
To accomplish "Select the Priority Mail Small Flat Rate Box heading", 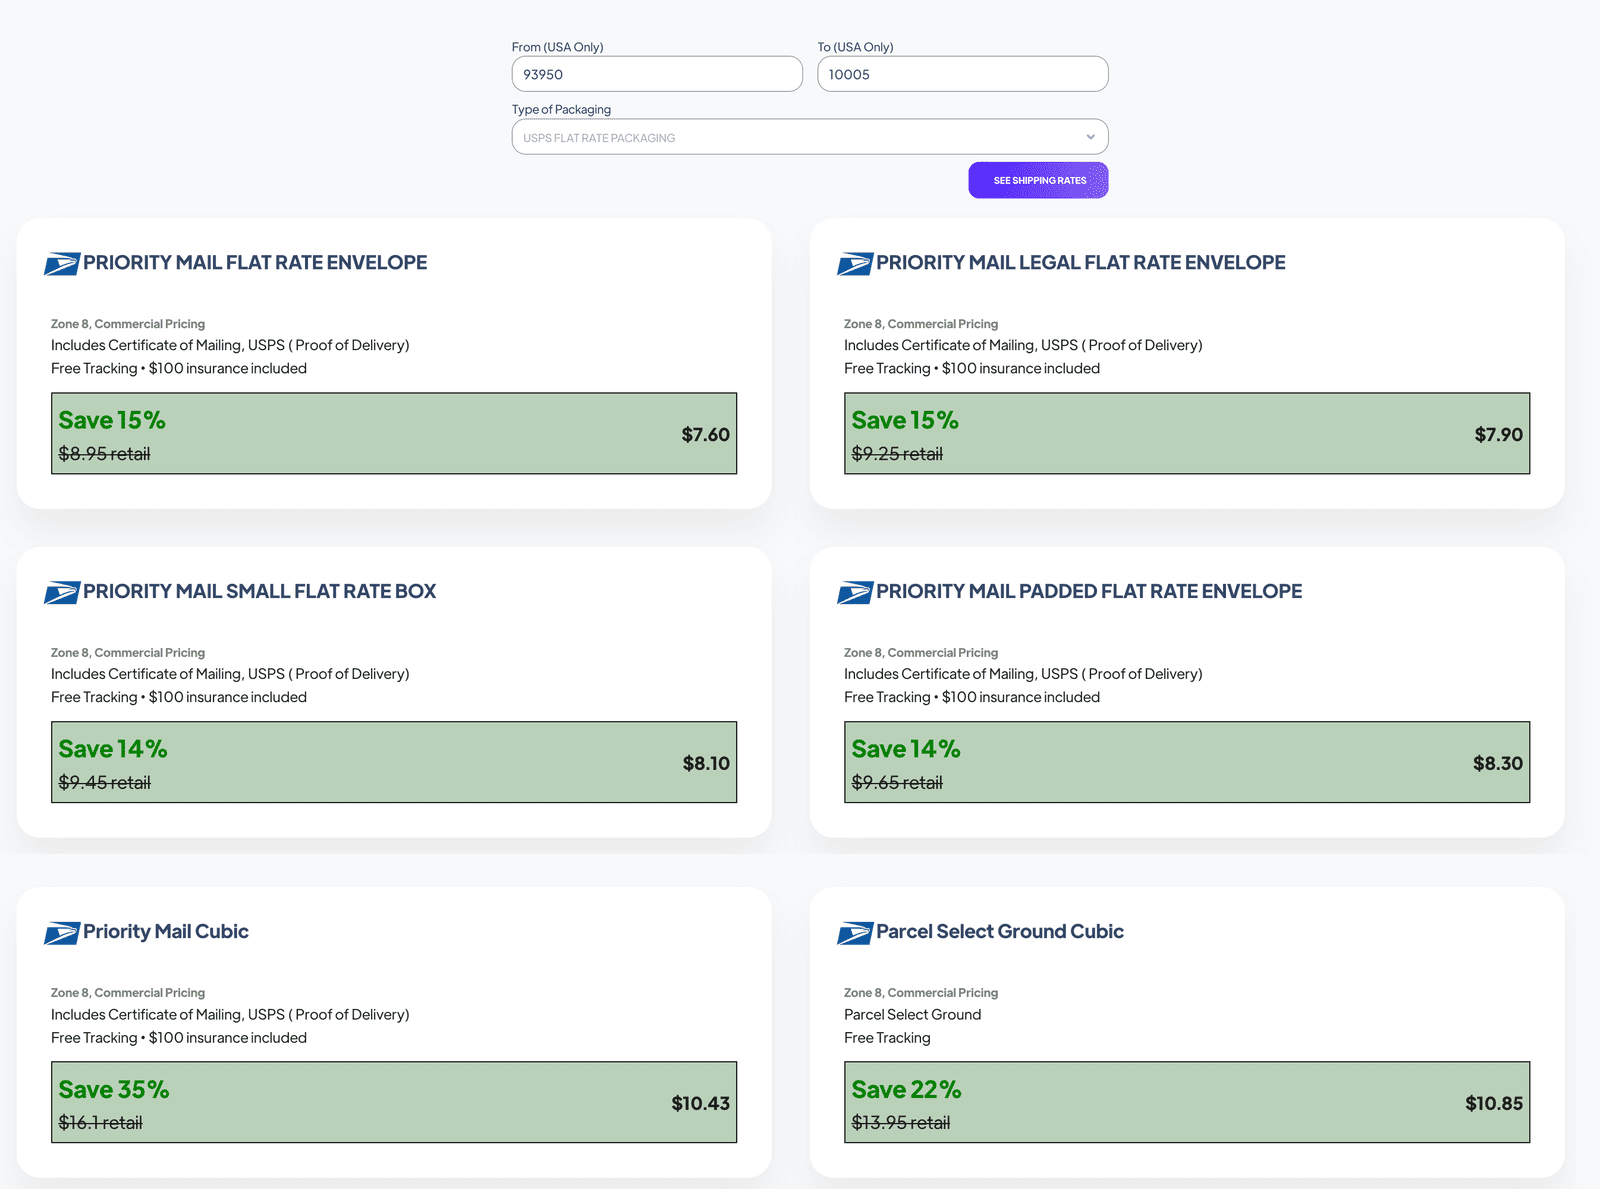I will click(260, 591).
